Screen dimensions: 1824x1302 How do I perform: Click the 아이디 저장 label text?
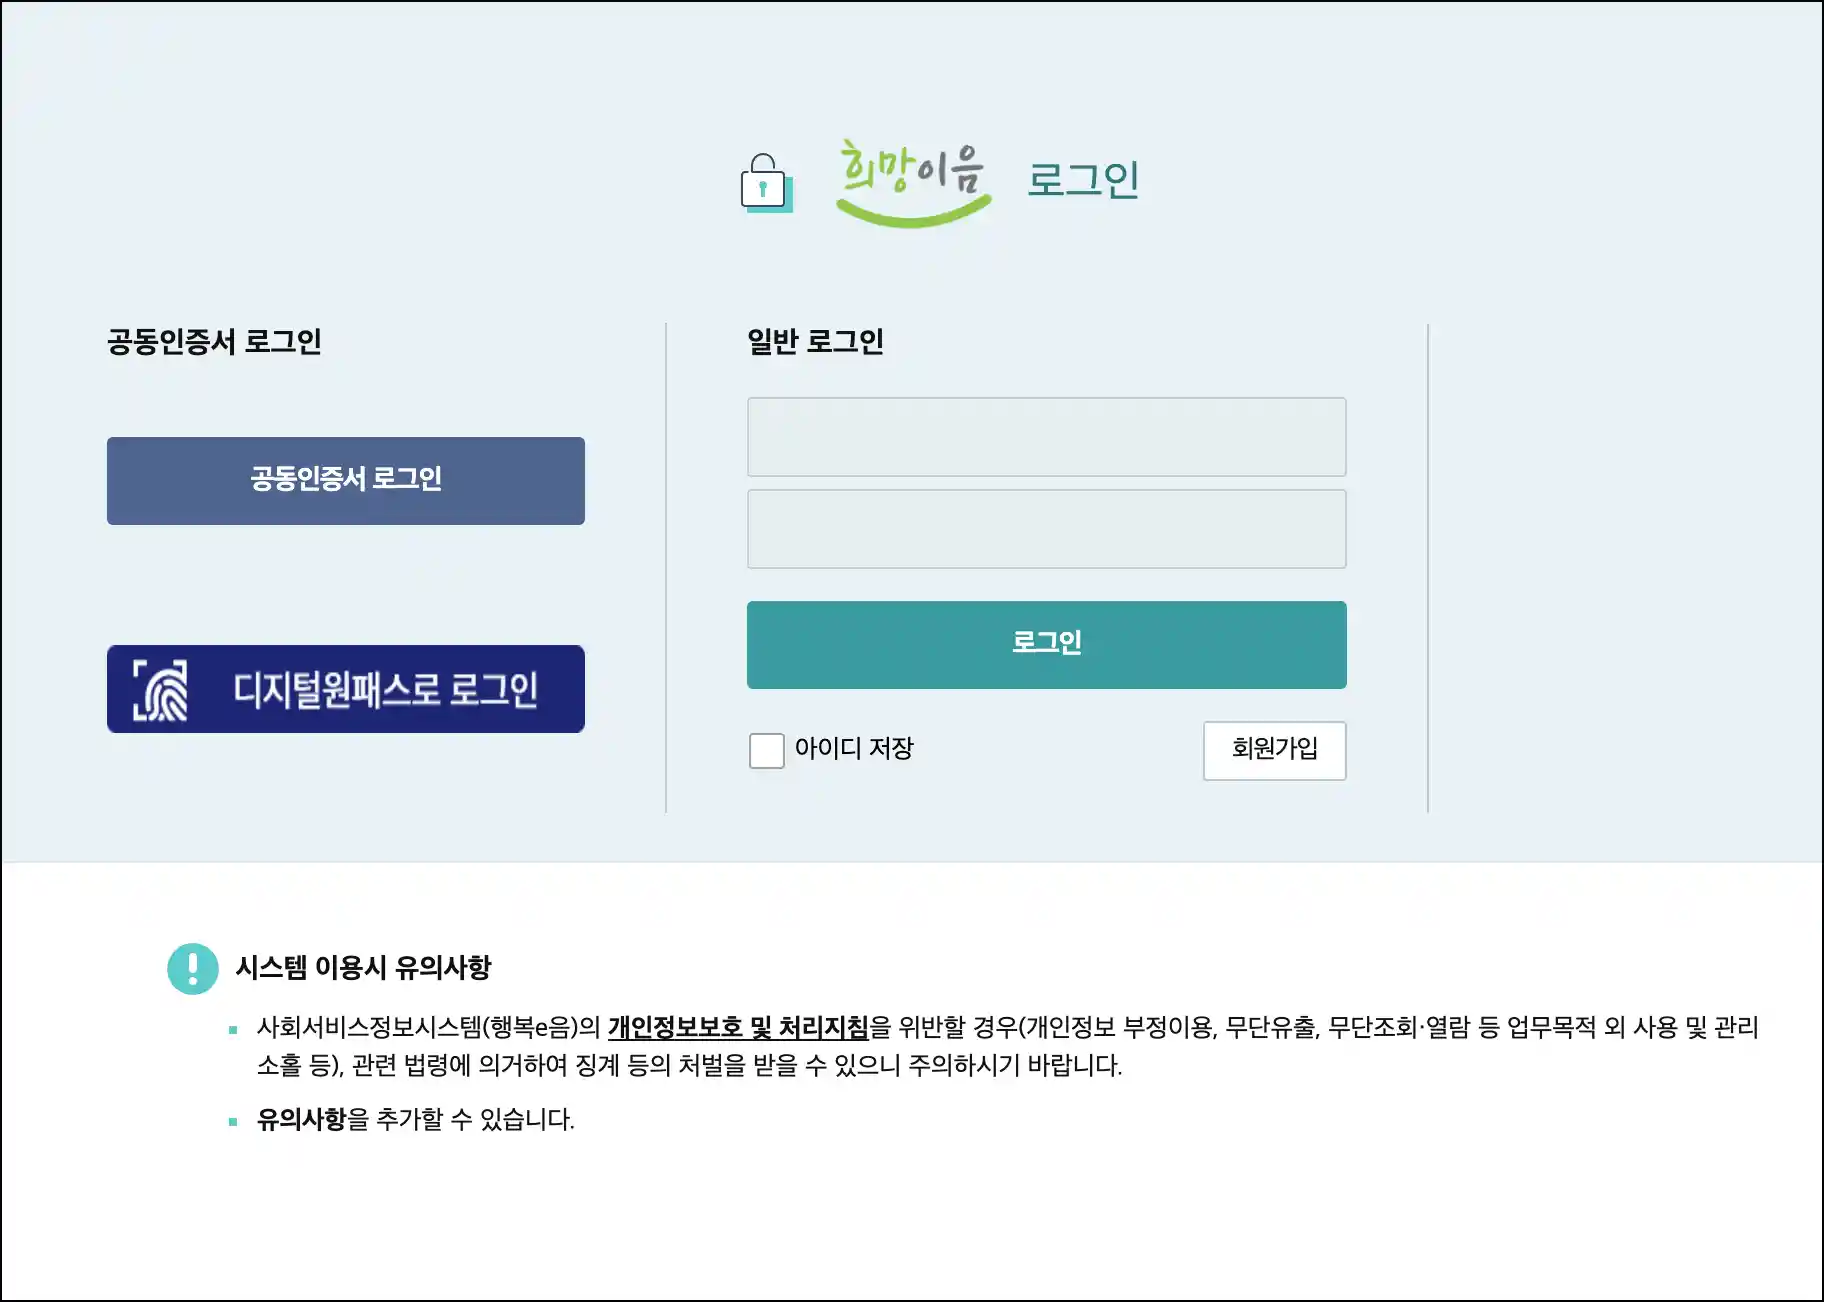[x=854, y=749]
